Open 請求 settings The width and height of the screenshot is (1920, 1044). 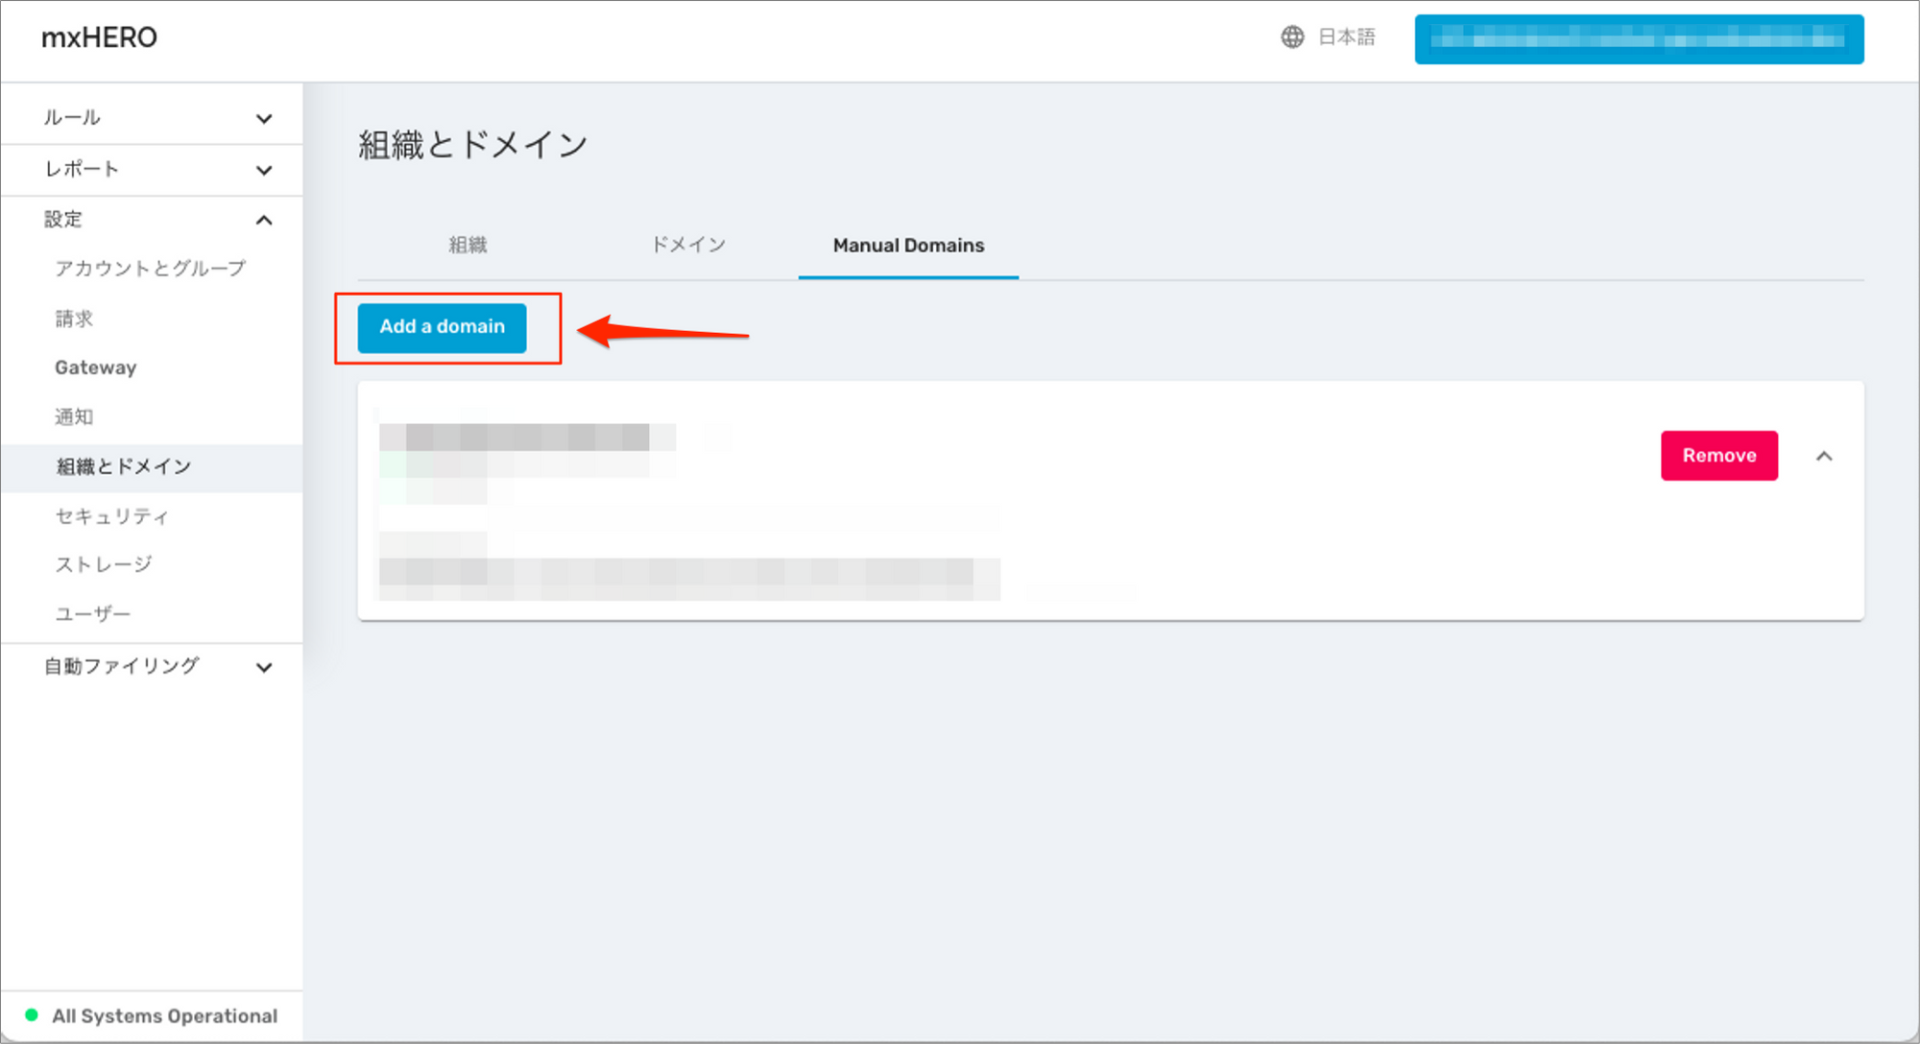coord(74,318)
